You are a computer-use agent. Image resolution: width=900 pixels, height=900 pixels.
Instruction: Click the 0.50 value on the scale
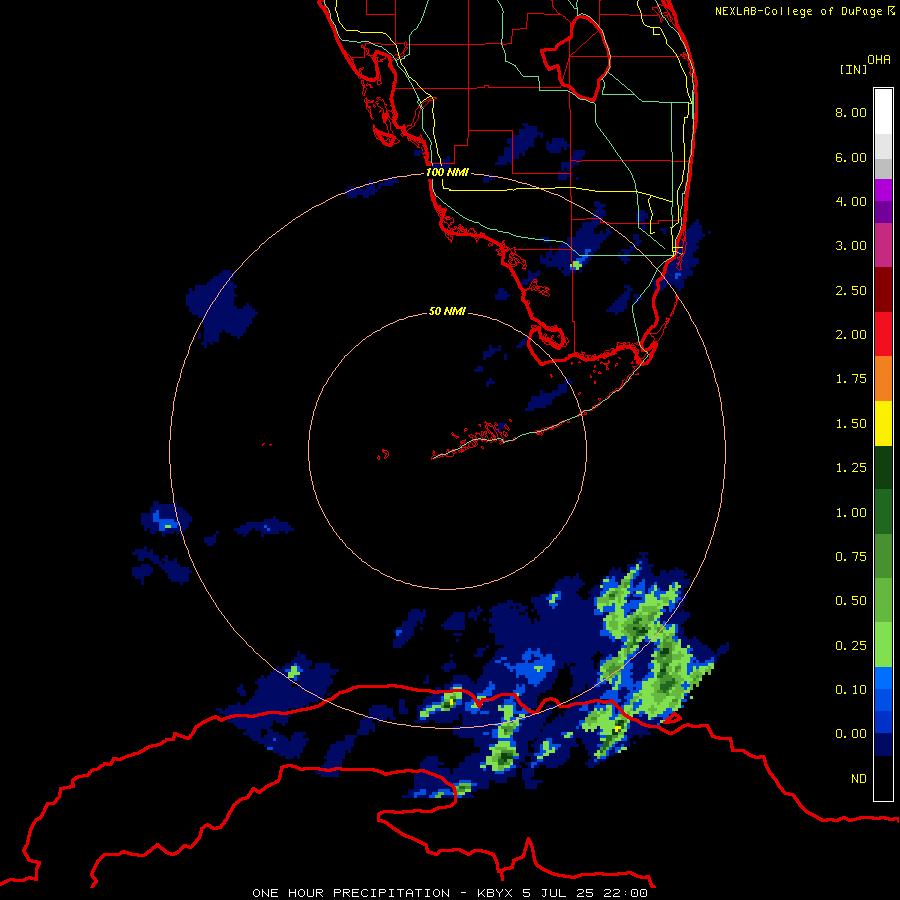click(x=851, y=601)
